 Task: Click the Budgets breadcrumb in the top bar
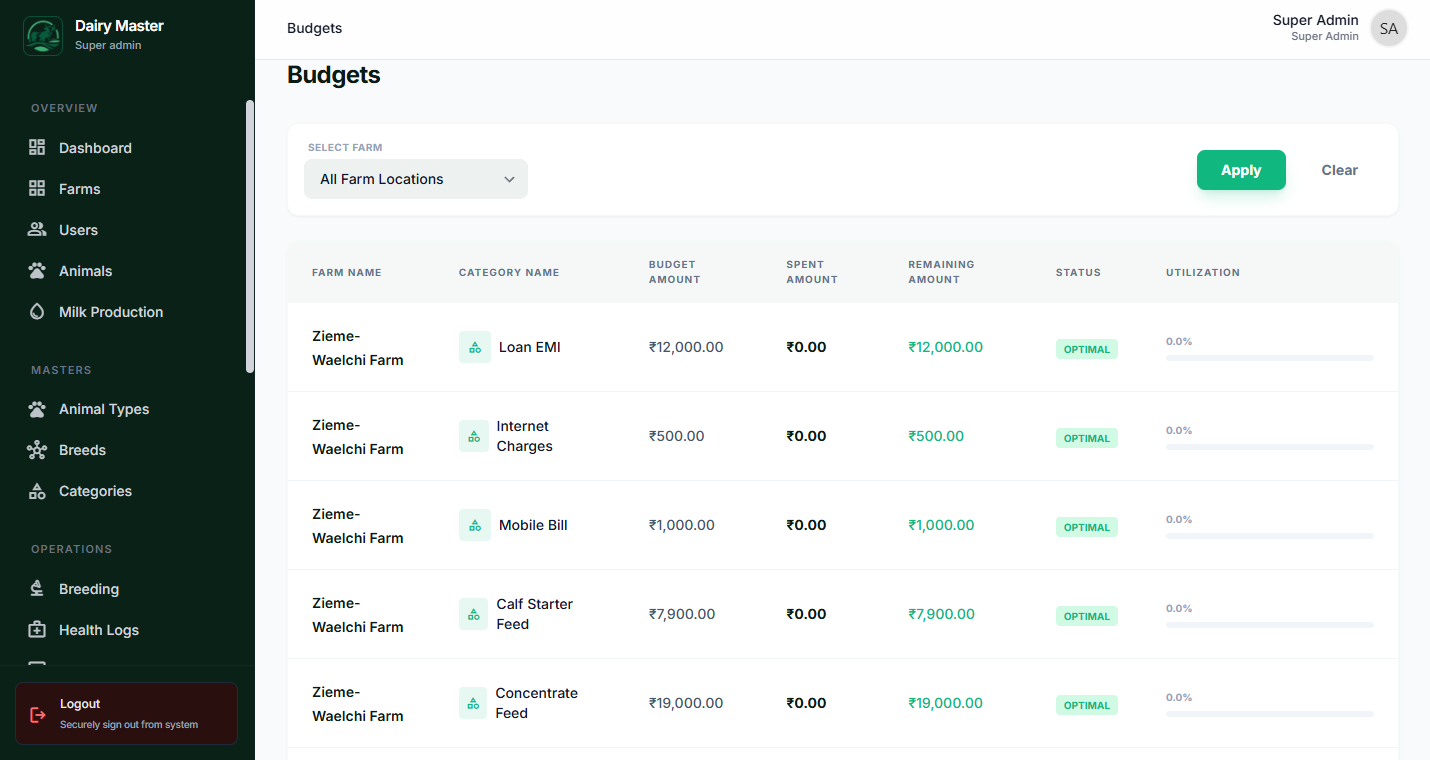314,28
